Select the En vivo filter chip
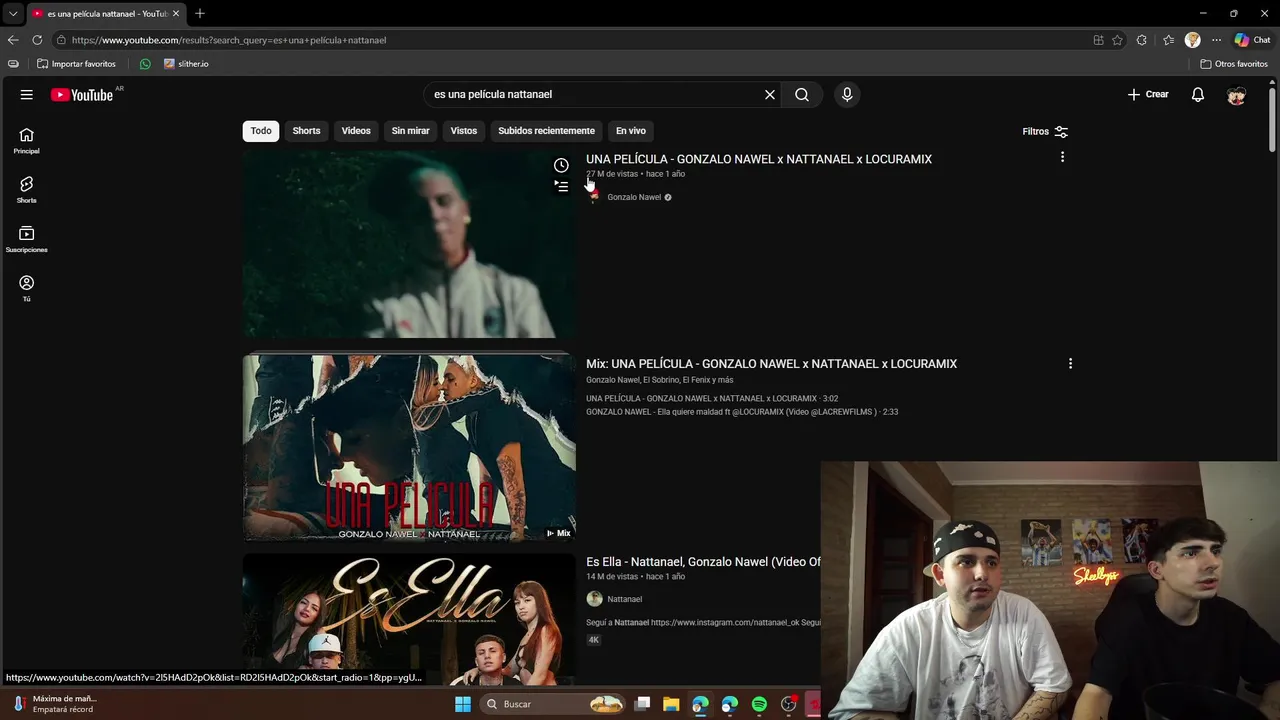The width and height of the screenshot is (1280, 720). point(631,131)
